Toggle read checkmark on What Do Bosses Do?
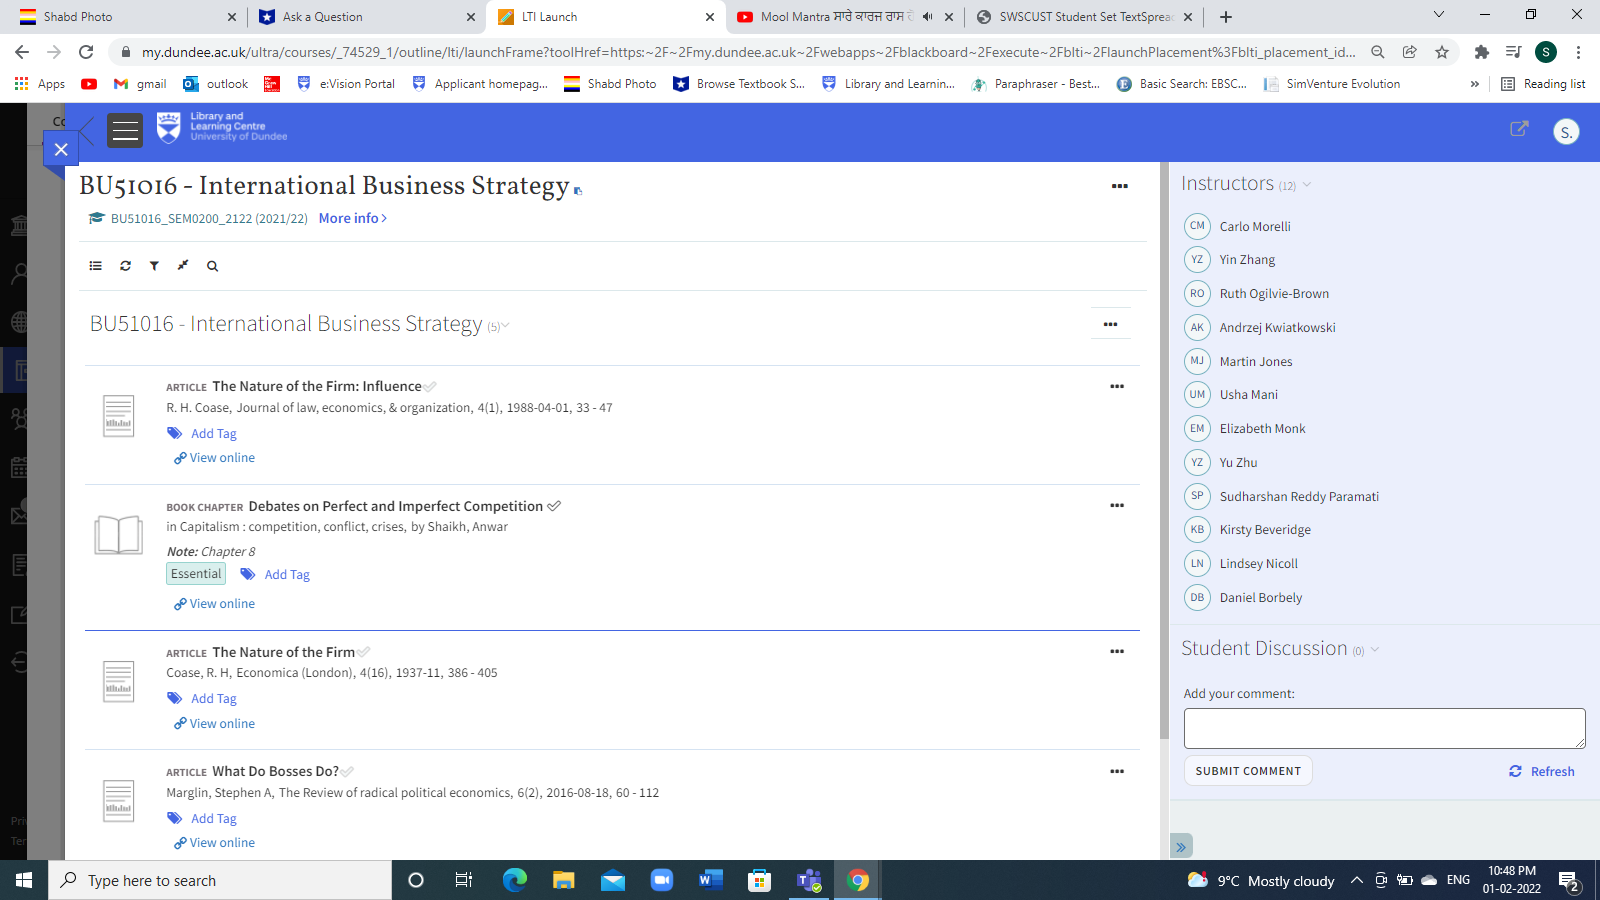Image resolution: width=1600 pixels, height=900 pixels. coord(347,772)
